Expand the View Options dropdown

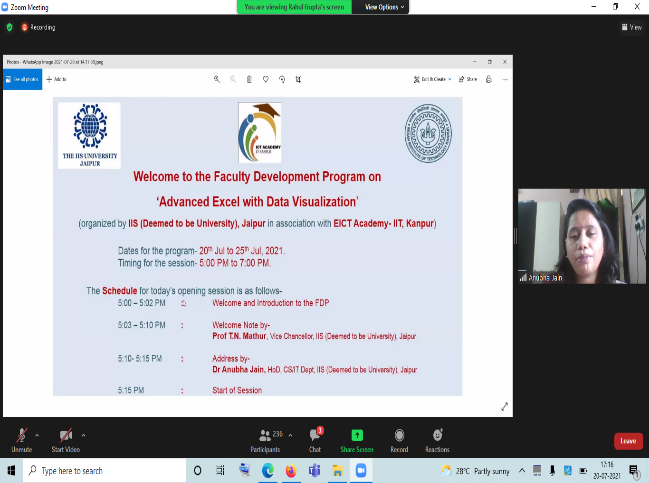coord(385,7)
